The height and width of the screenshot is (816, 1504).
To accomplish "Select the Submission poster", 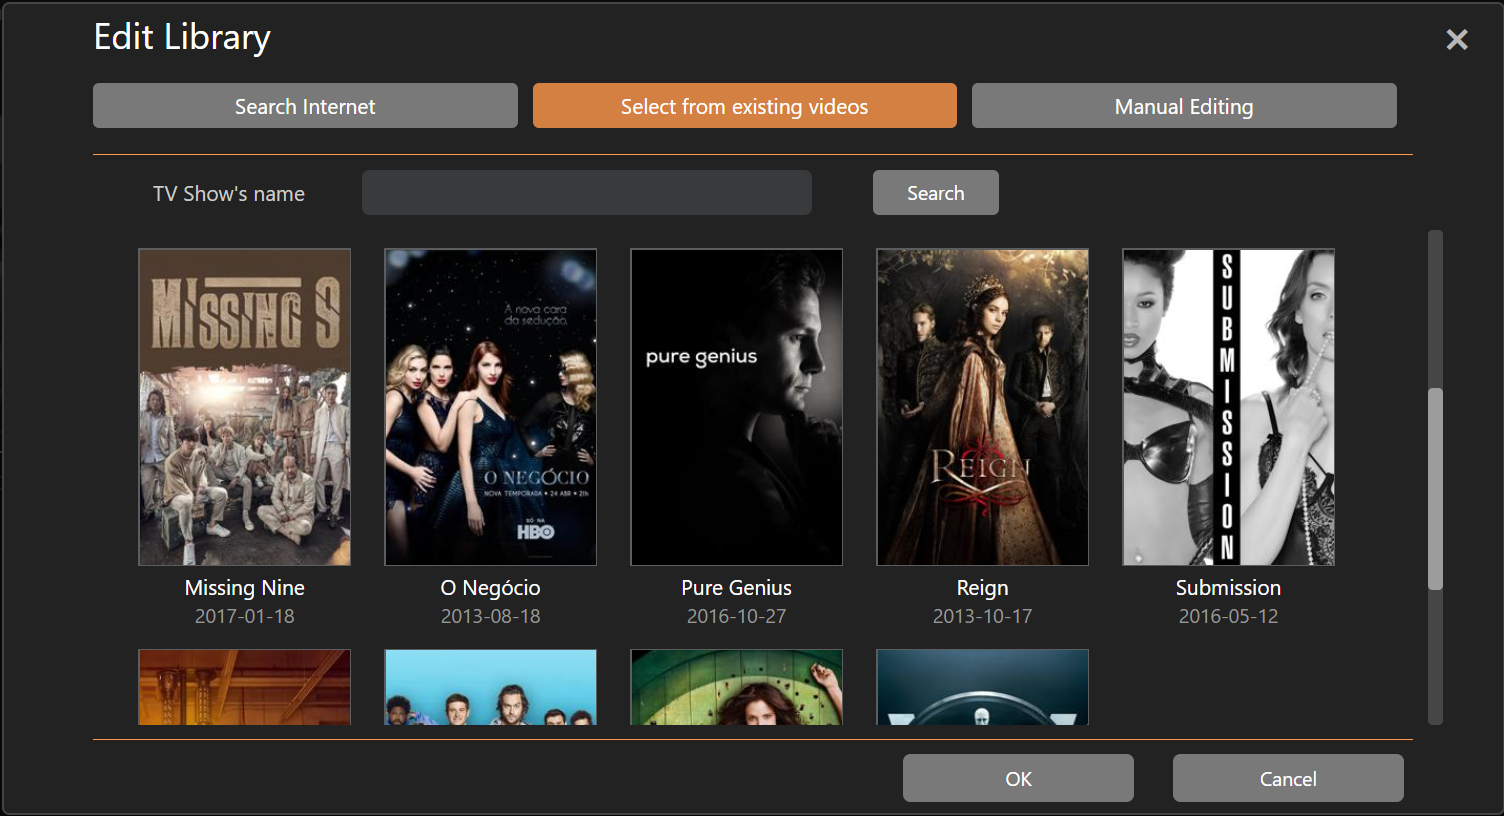I will coord(1229,407).
